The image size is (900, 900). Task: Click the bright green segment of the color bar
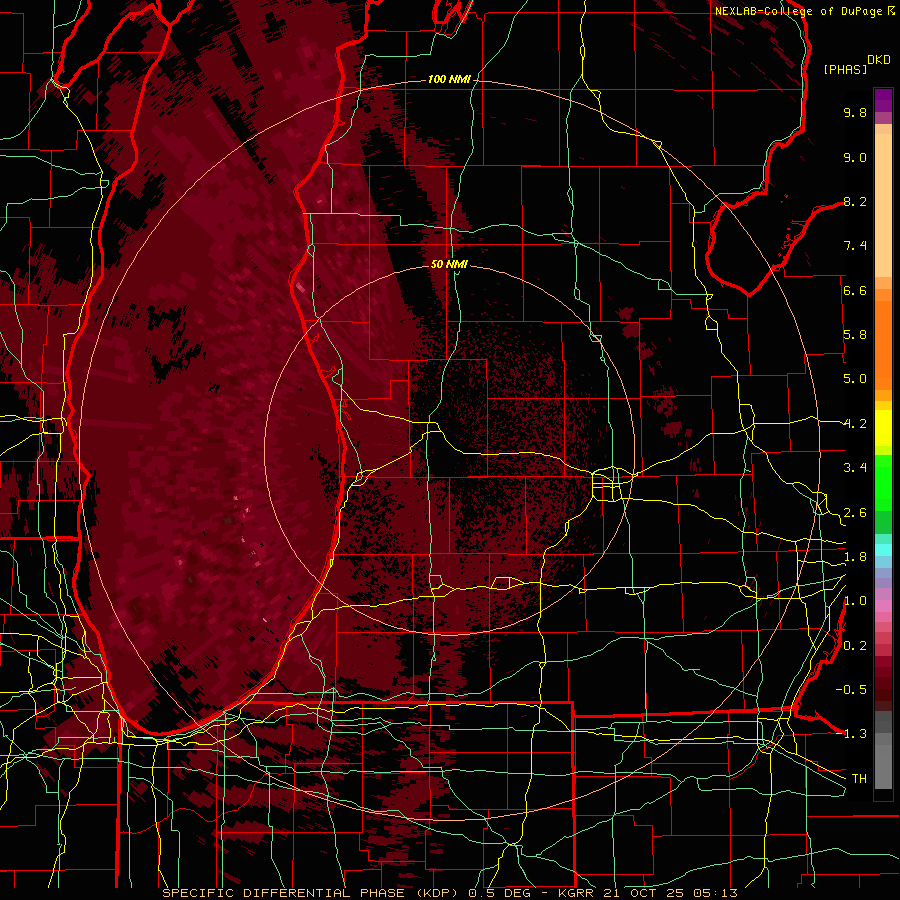(x=883, y=483)
